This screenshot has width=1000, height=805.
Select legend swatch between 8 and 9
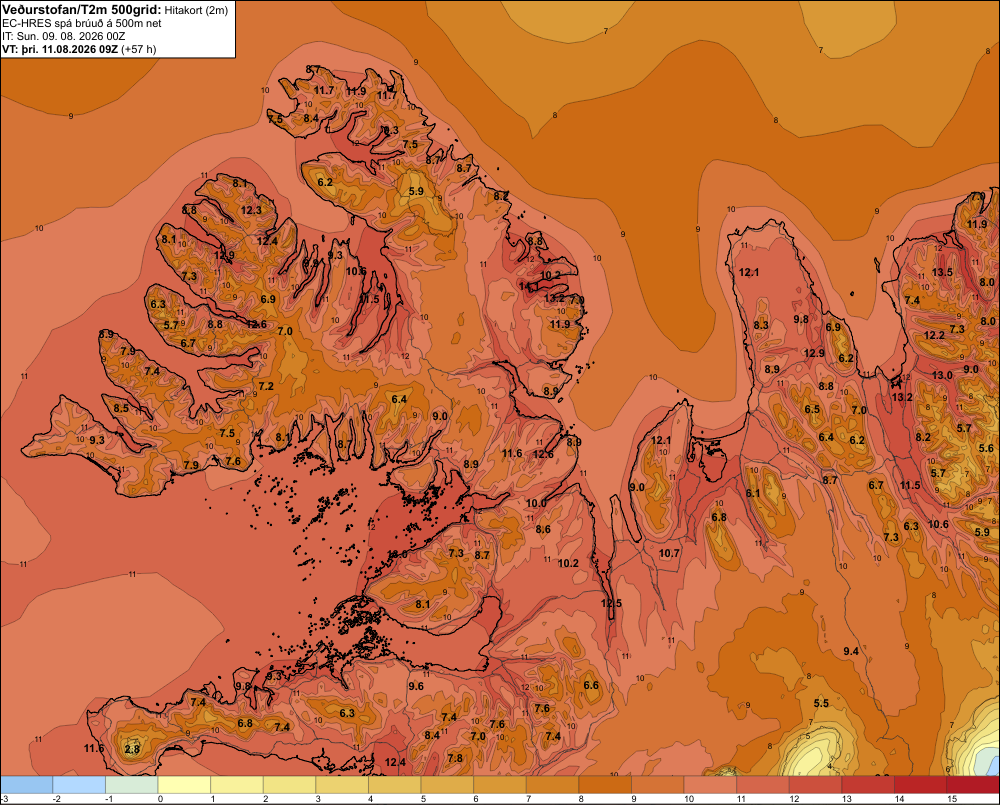[x=605, y=785]
